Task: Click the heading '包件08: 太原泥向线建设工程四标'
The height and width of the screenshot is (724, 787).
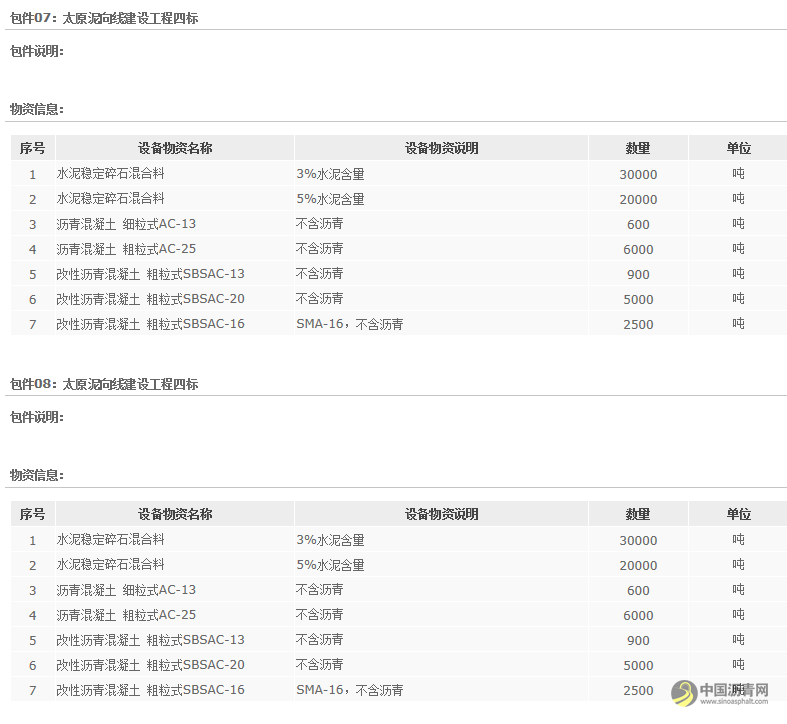Action: click(x=104, y=385)
